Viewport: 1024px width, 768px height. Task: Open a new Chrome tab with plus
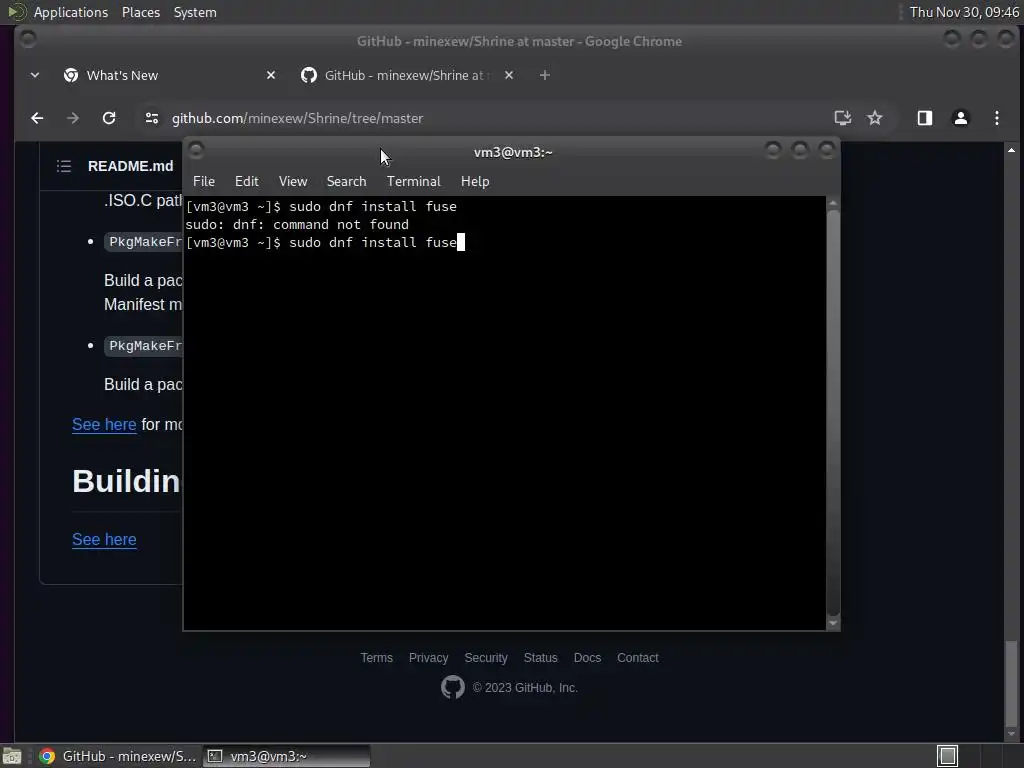click(x=545, y=75)
